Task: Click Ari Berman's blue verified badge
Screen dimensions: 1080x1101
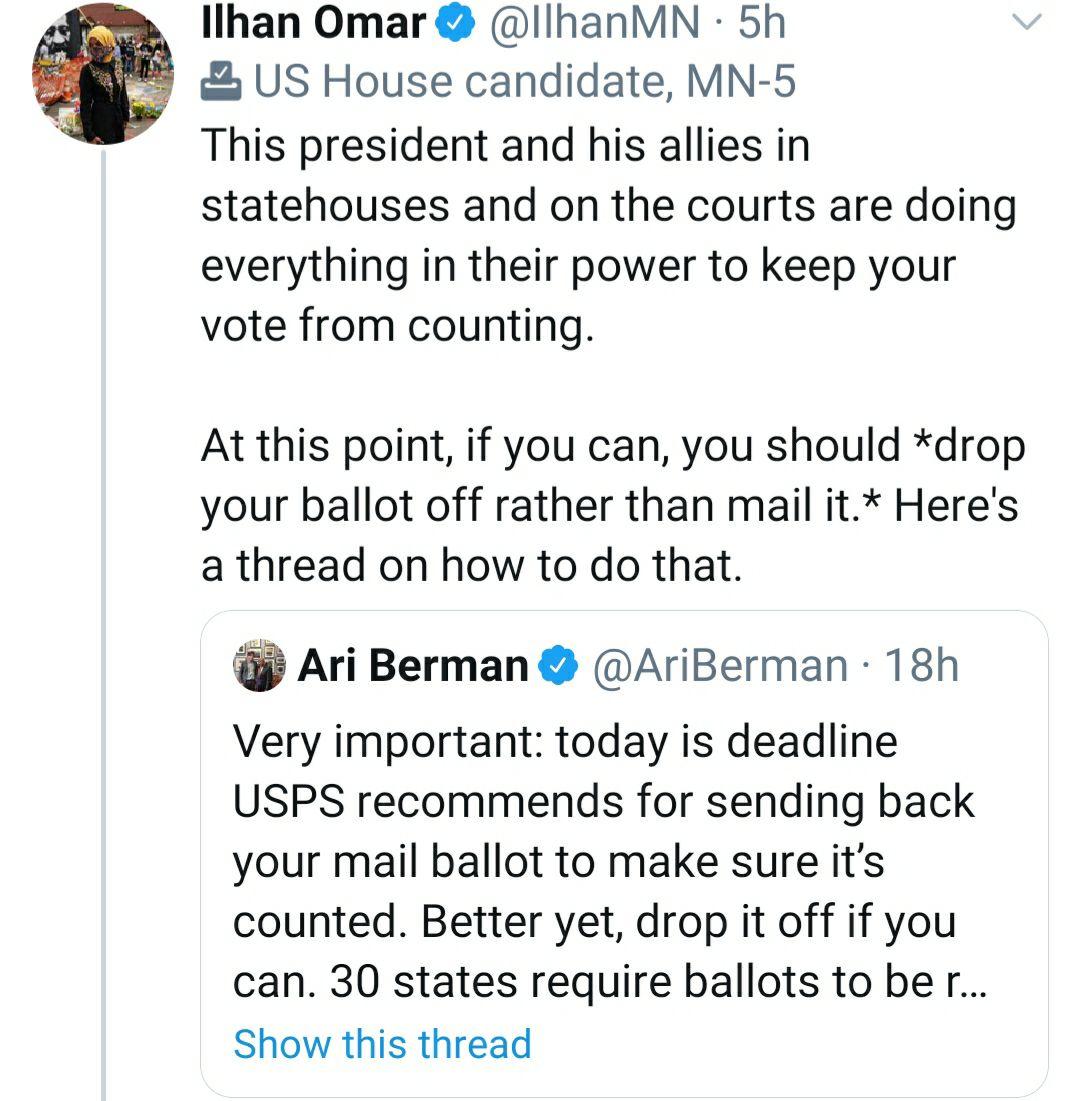Action: (x=558, y=666)
